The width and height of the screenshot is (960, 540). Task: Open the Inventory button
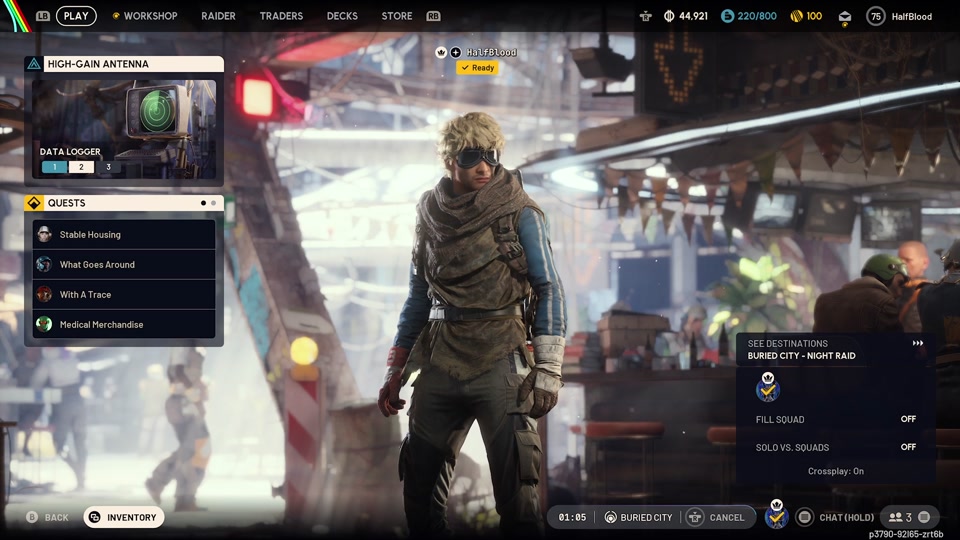(124, 517)
